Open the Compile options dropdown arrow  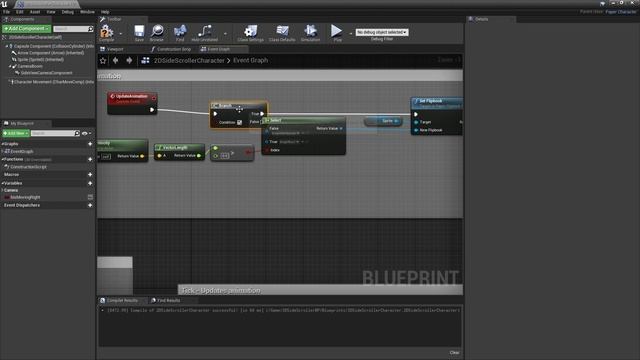pyautogui.click(x=120, y=33)
